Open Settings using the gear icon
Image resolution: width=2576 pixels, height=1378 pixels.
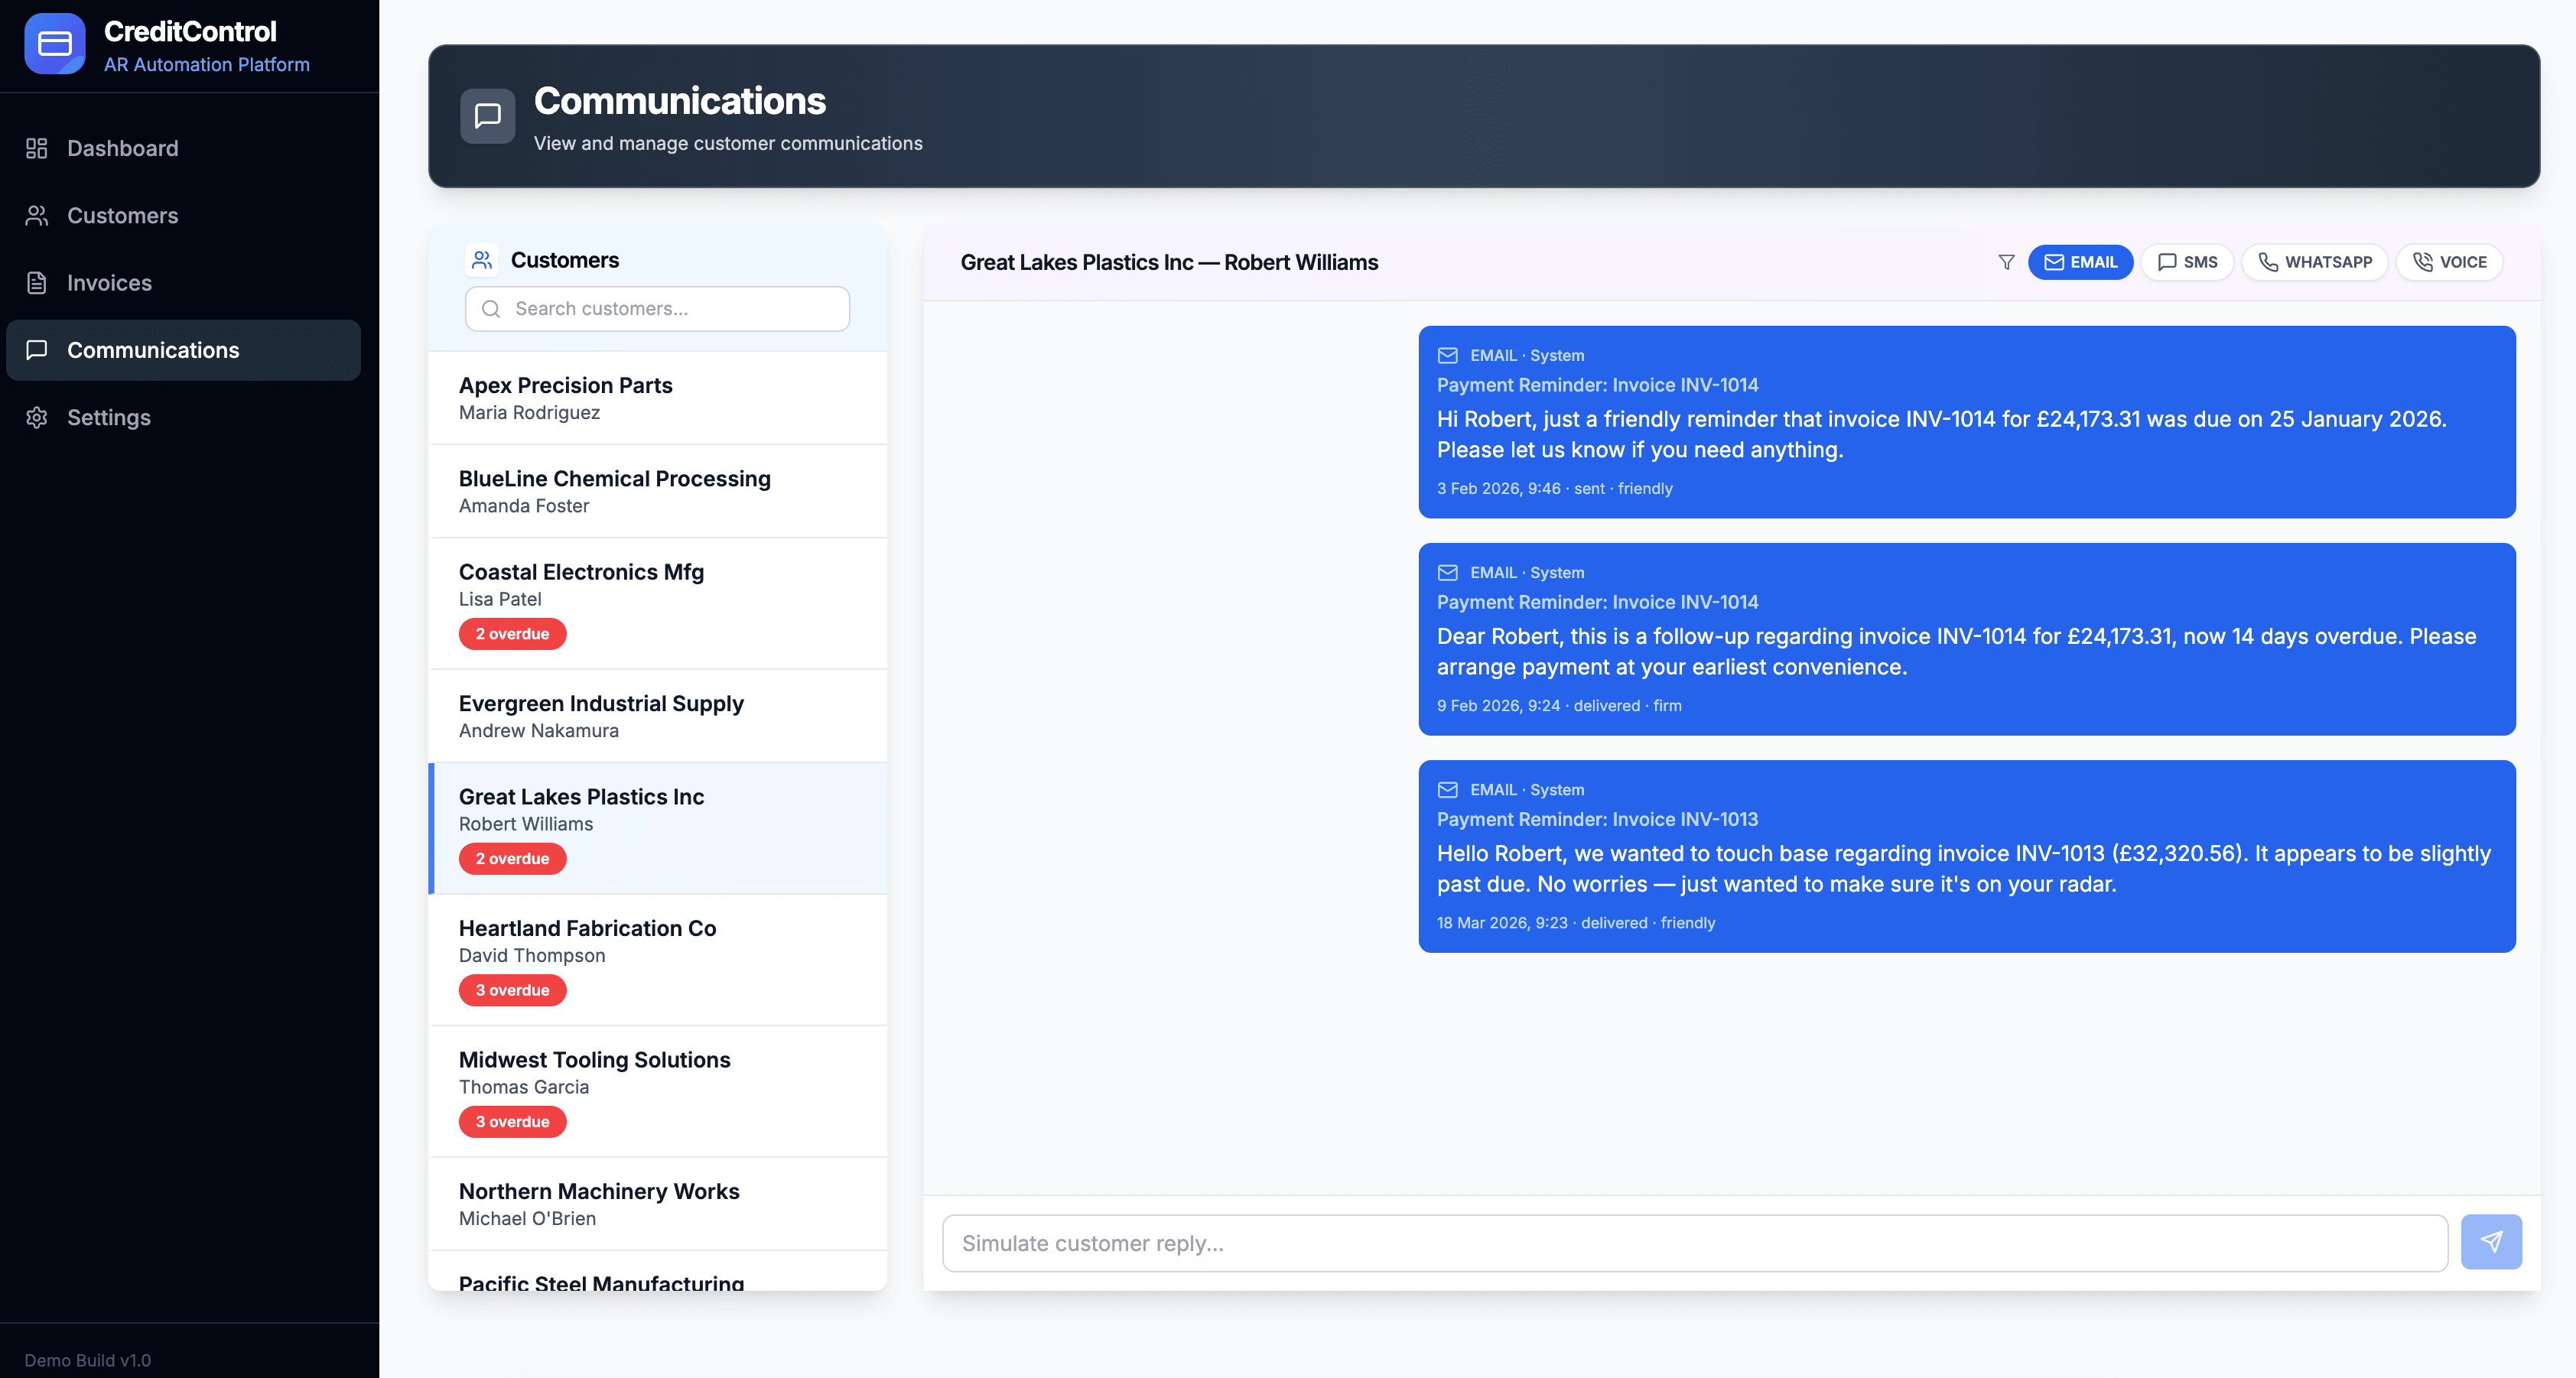coord(36,417)
